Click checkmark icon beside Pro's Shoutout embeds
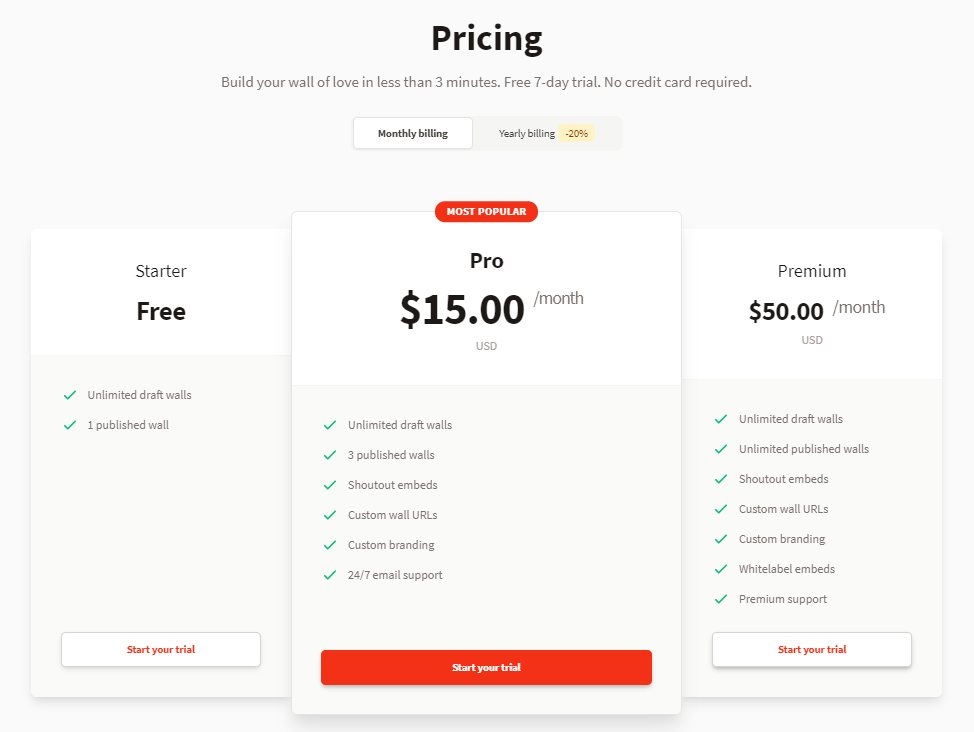The image size is (974, 732). pyautogui.click(x=330, y=485)
